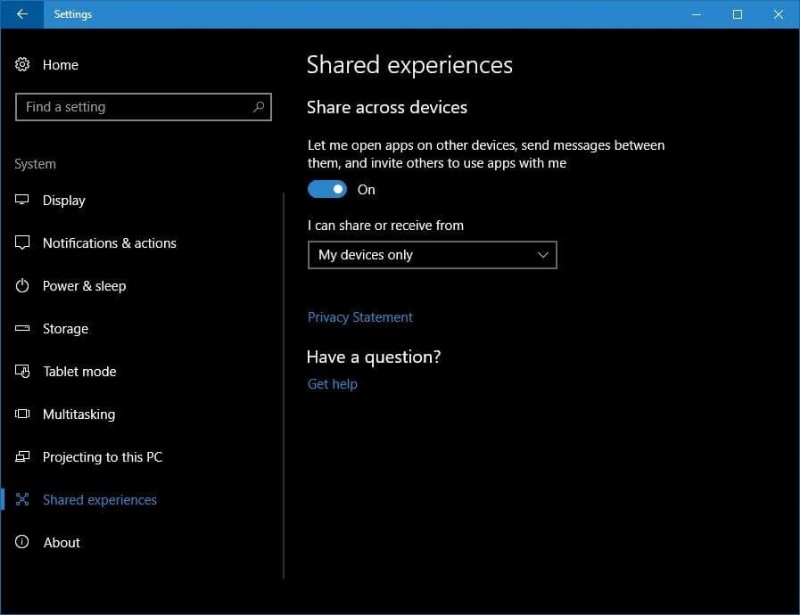Expand the share or receive from selector
Image resolution: width=800 pixels, height=615 pixels.
[x=432, y=255]
